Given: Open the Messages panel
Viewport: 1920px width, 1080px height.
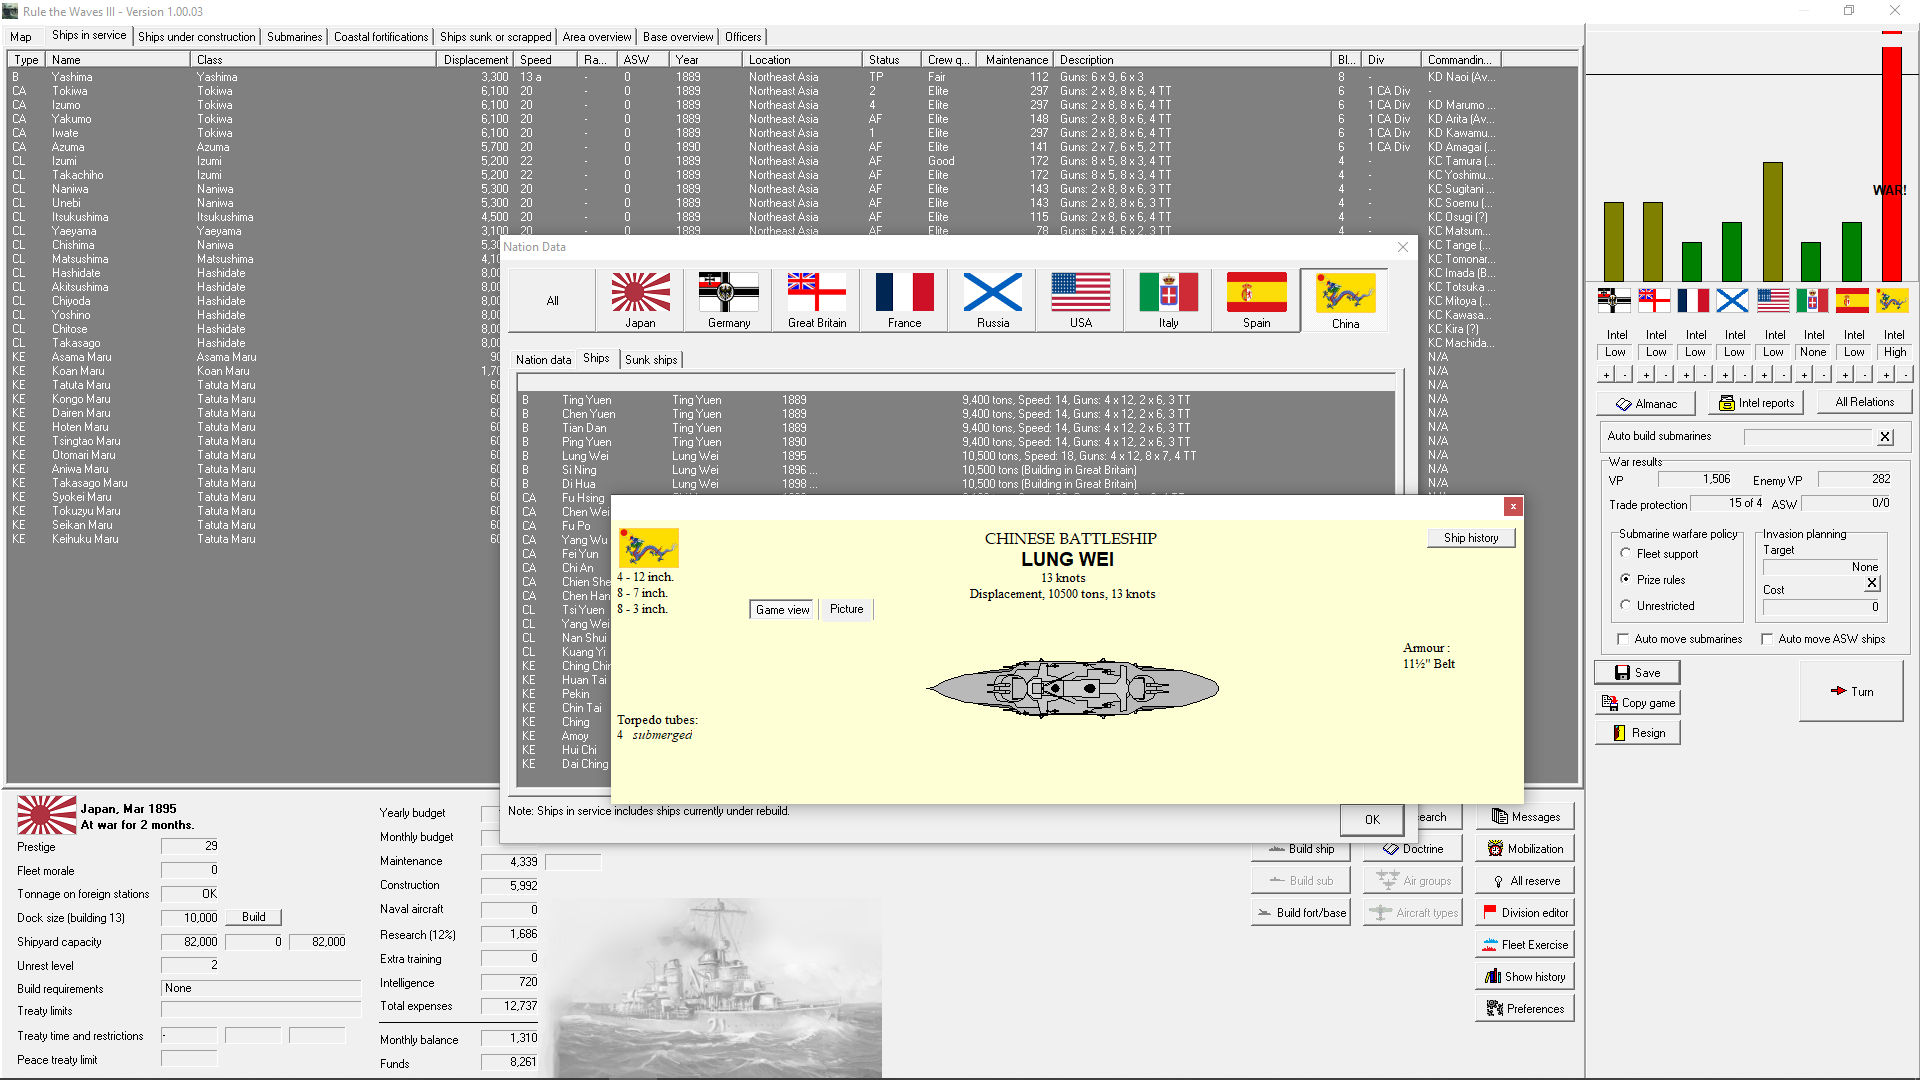Looking at the screenshot, I should [x=1525, y=817].
